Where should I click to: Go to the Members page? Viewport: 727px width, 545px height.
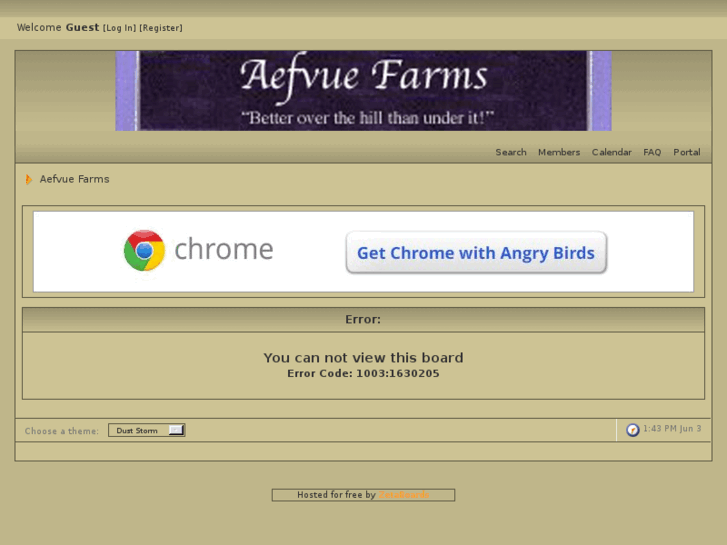click(x=559, y=152)
